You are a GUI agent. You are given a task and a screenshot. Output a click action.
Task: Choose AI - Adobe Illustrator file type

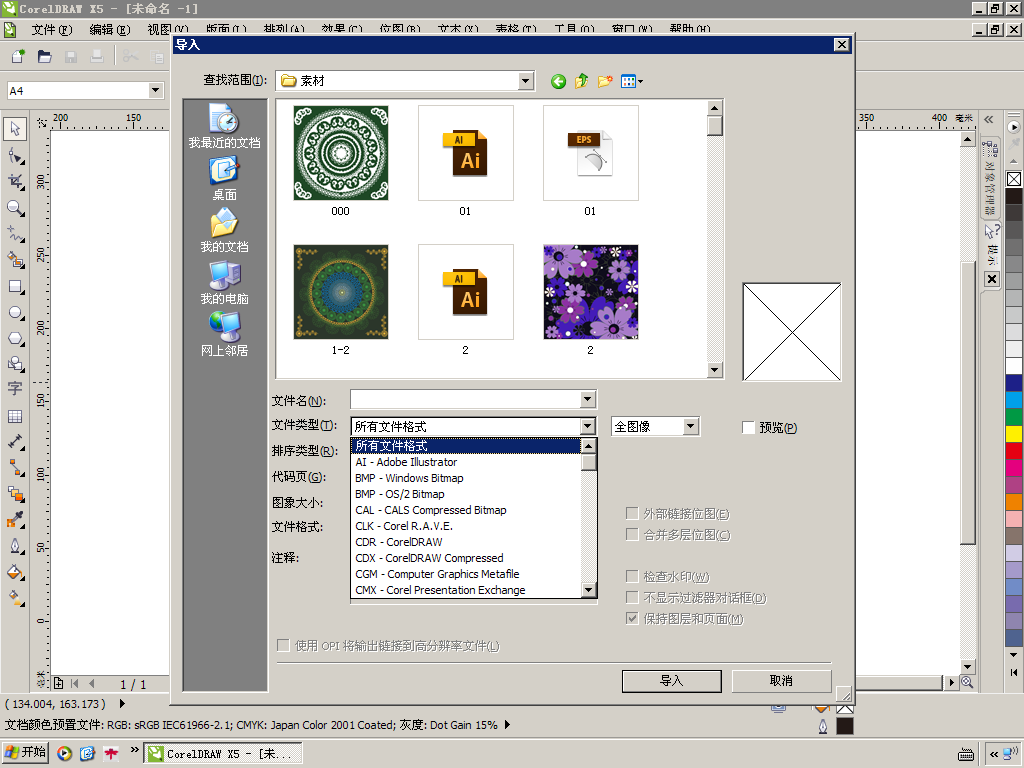click(x=466, y=462)
